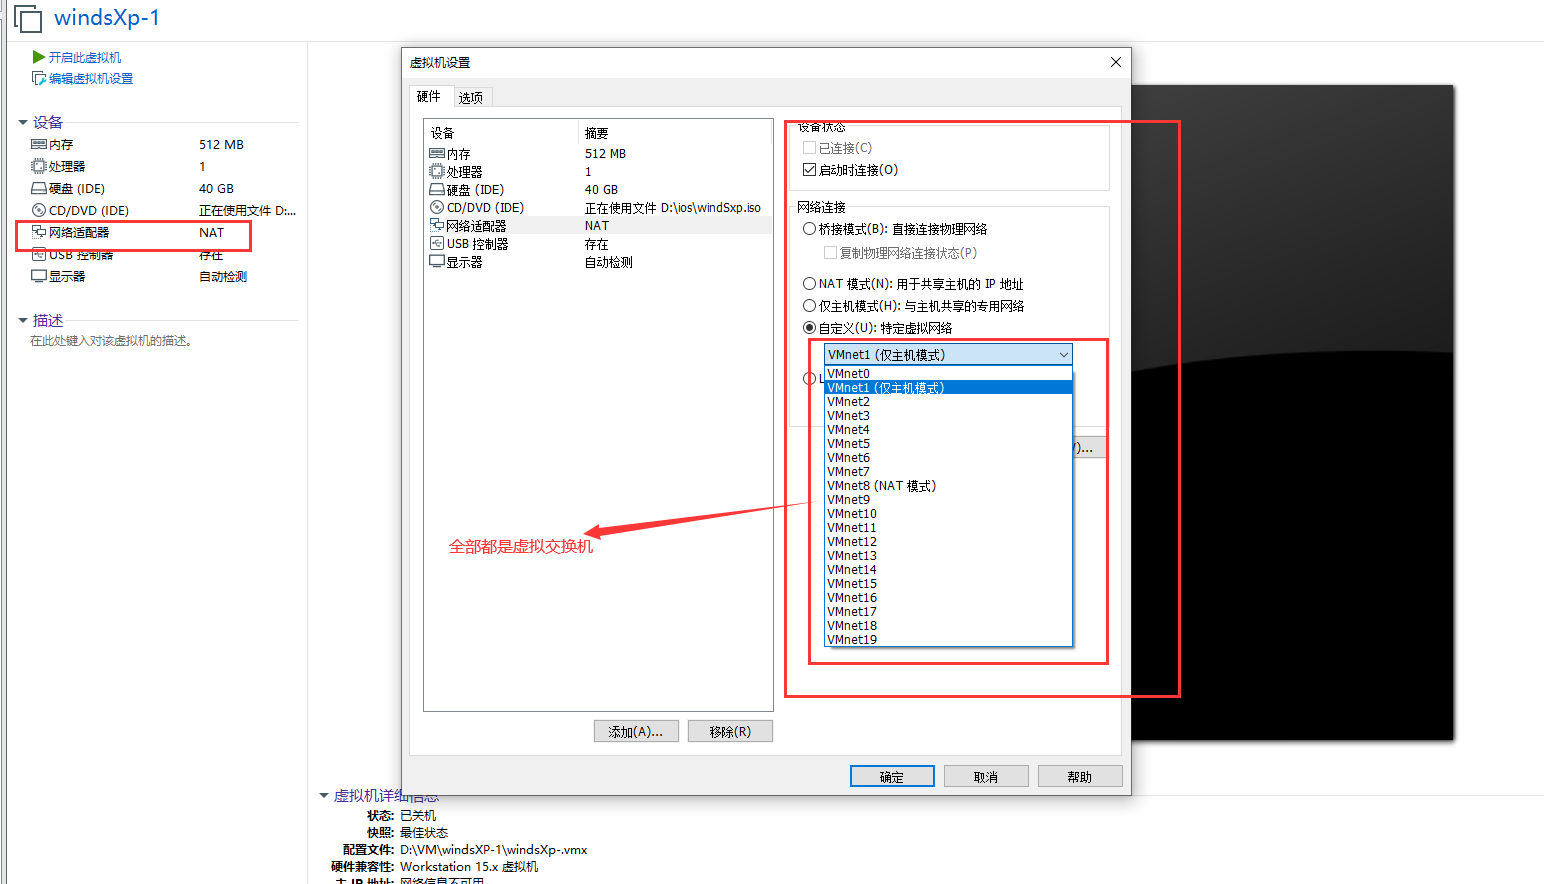
Task: Select the network adapter icon in left panel
Action: [39, 232]
